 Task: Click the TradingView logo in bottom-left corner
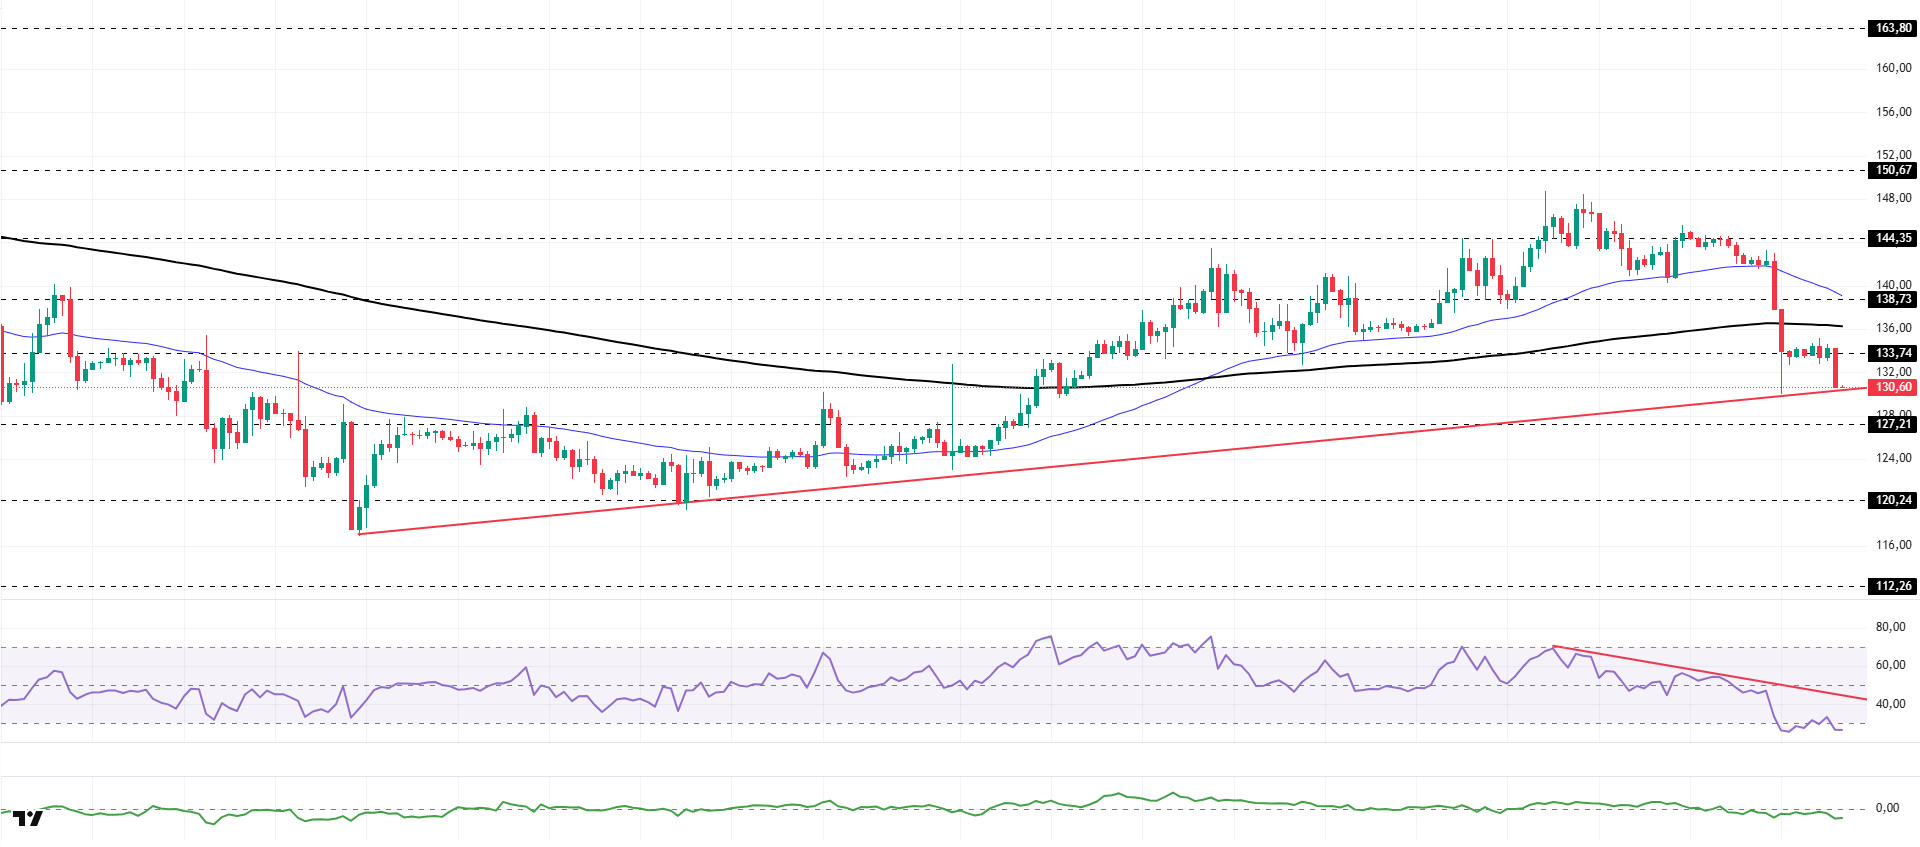click(x=29, y=818)
